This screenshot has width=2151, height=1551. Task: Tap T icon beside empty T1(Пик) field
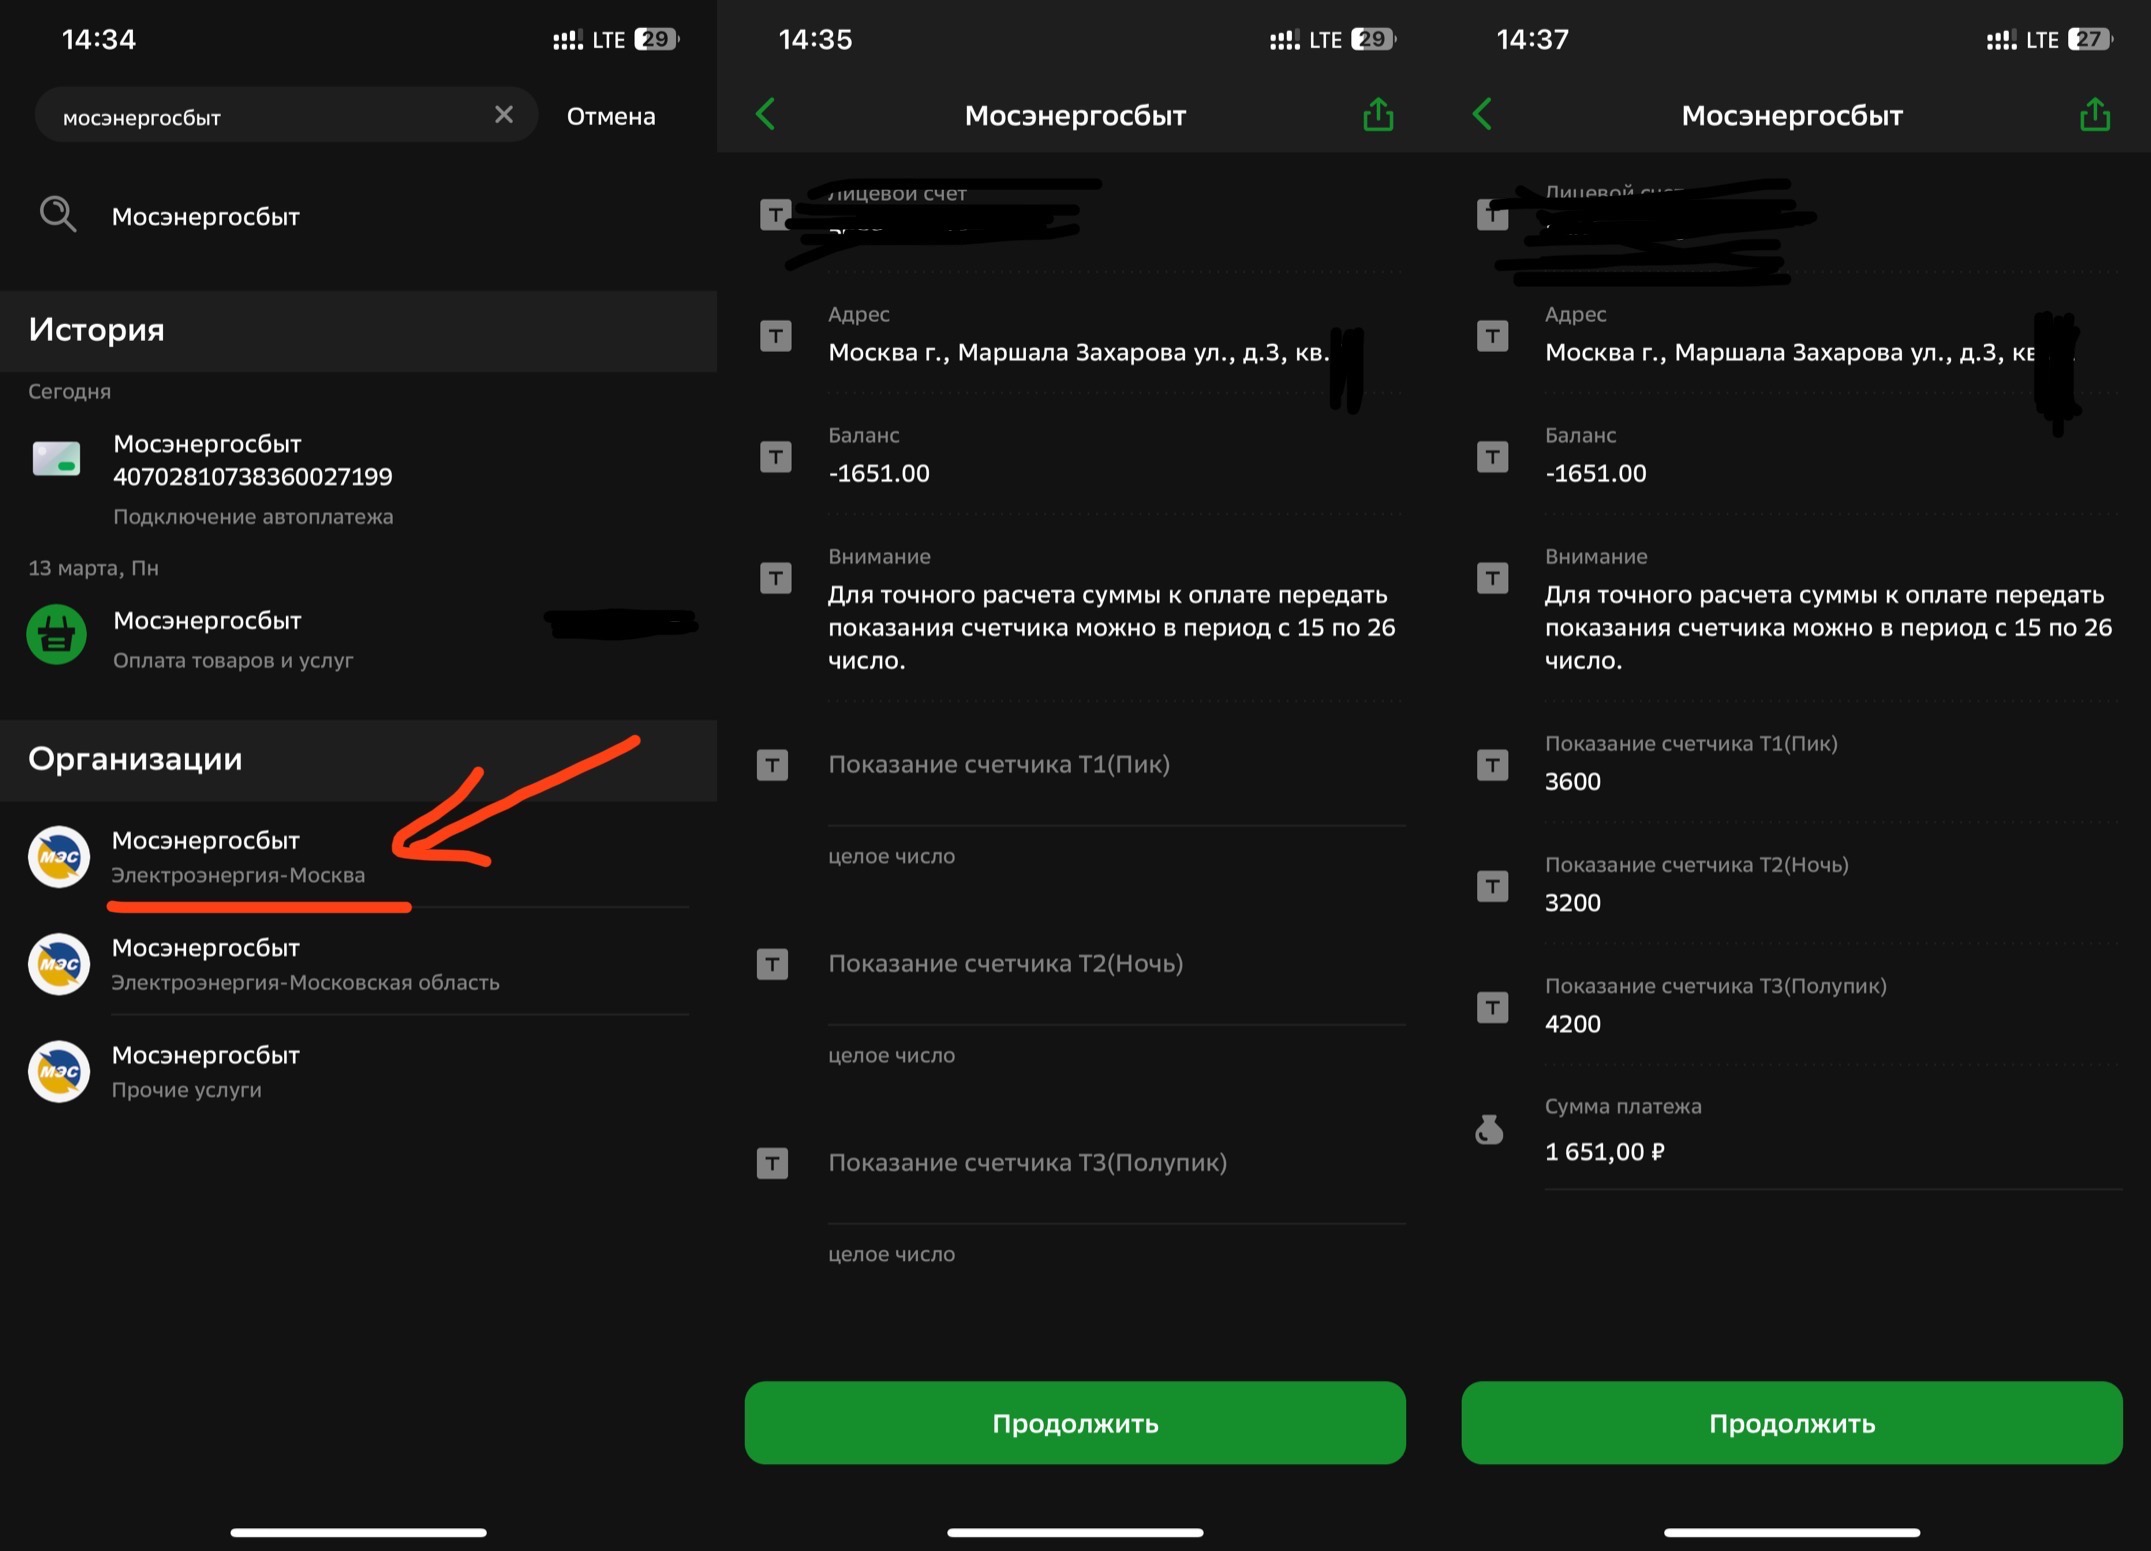click(772, 765)
